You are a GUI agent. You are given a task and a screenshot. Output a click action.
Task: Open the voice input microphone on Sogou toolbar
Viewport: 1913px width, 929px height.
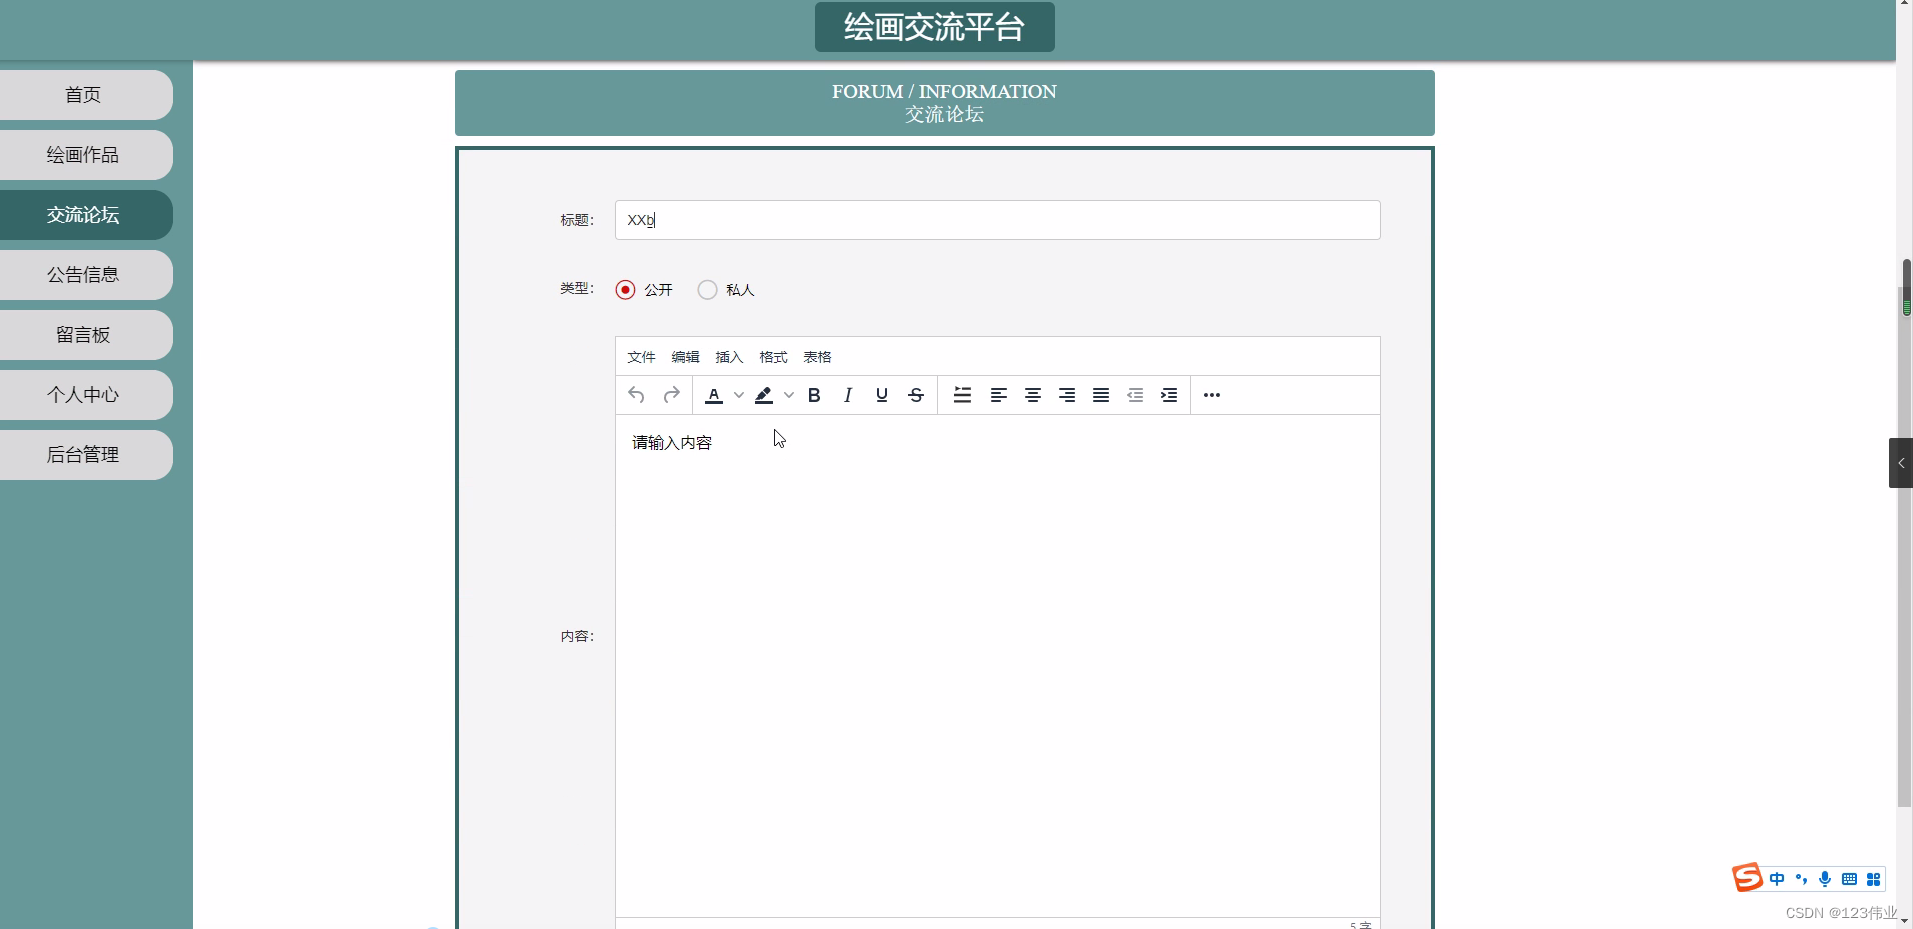pyautogui.click(x=1825, y=879)
